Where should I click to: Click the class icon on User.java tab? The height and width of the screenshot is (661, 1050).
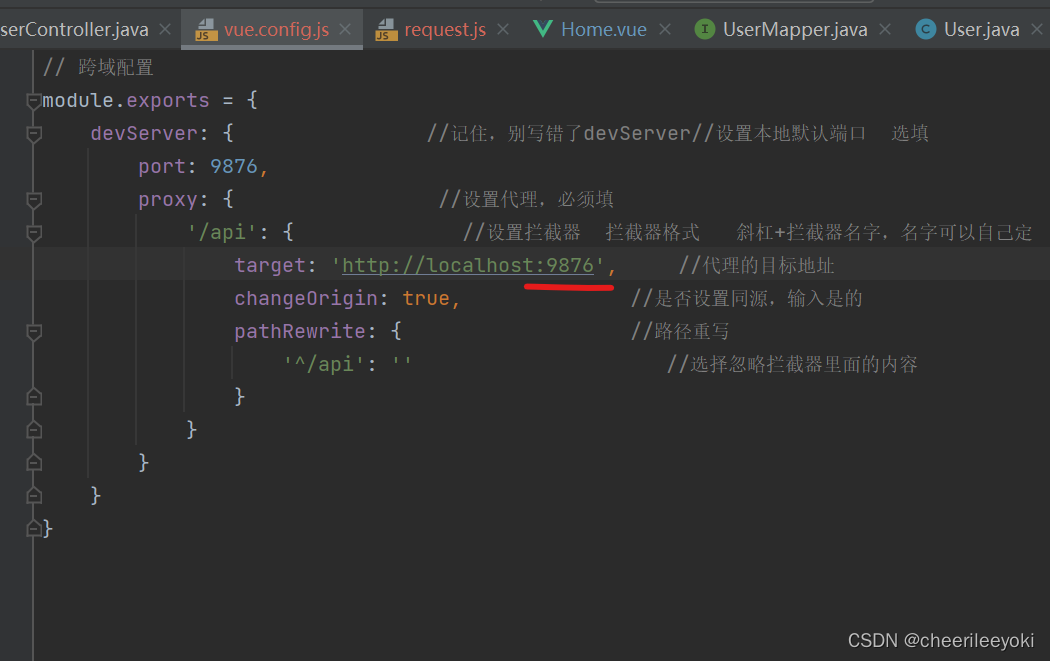pyautogui.click(x=925, y=29)
